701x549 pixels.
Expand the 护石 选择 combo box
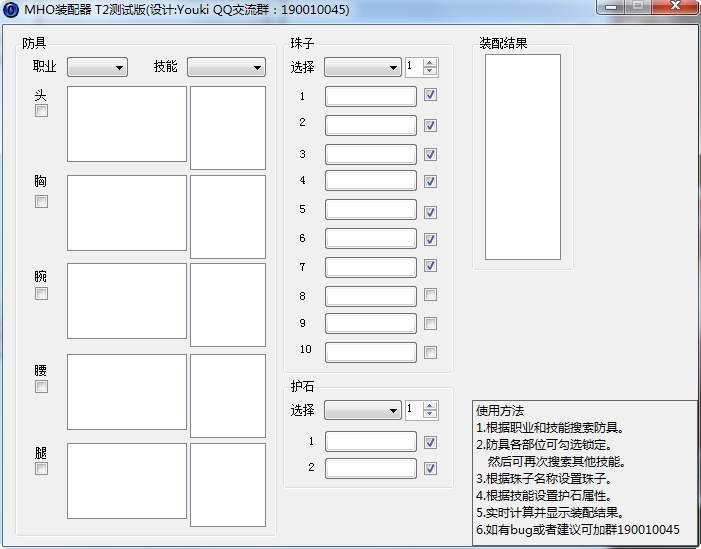[x=362, y=411]
